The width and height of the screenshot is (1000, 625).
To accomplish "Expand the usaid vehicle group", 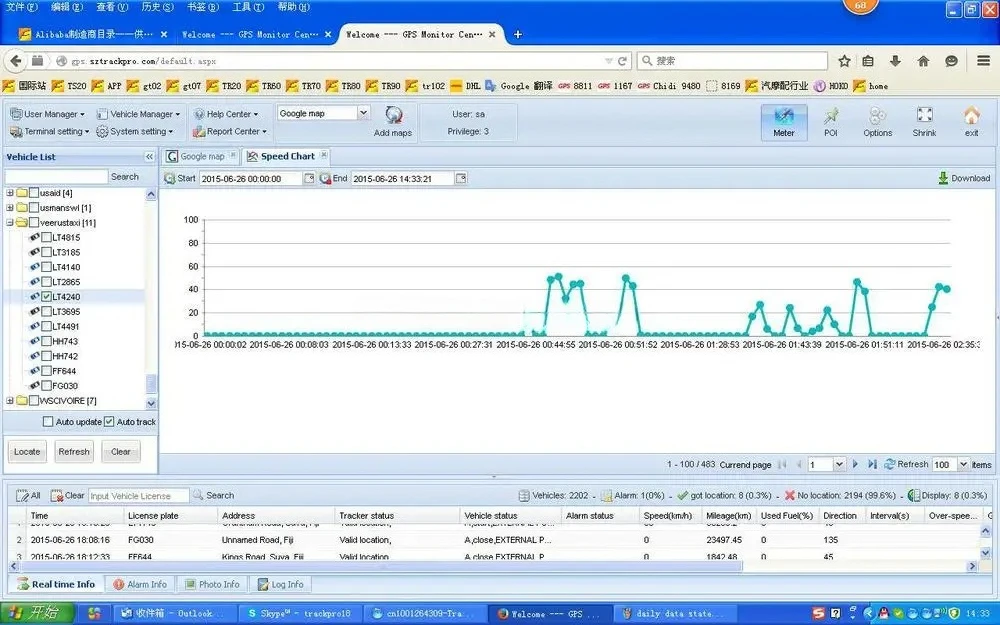I will 11,193.
